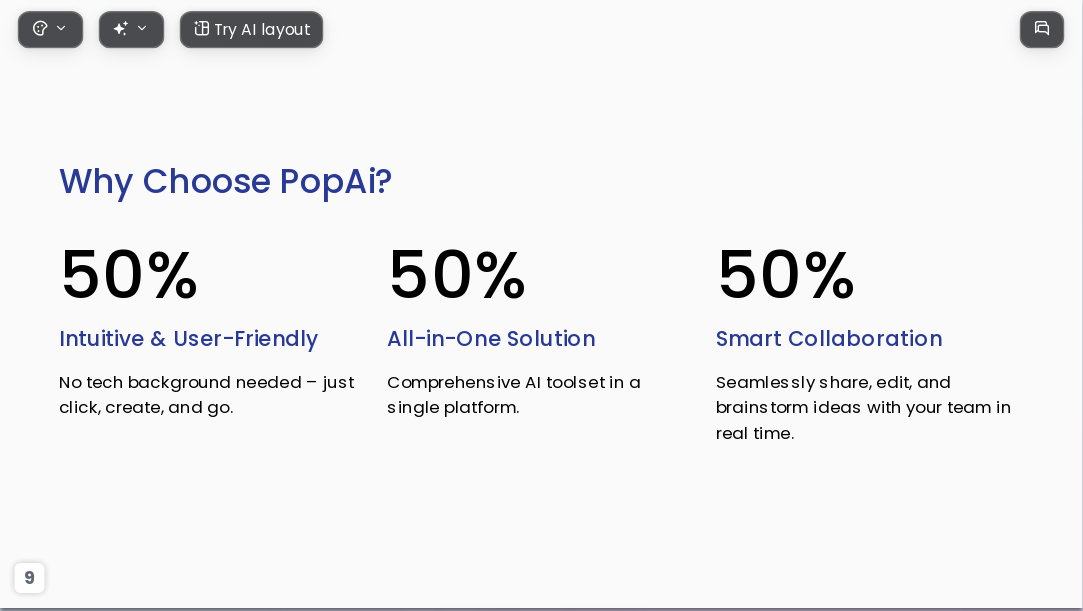
Task: Expand the AI sparkle dropdown chevron
Action: (142, 28)
